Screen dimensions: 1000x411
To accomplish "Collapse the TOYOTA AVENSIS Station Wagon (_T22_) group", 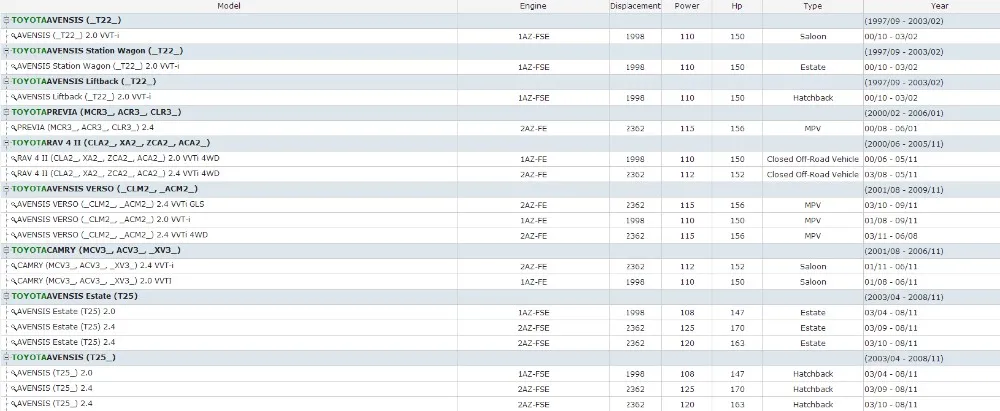I will tap(6, 51).
